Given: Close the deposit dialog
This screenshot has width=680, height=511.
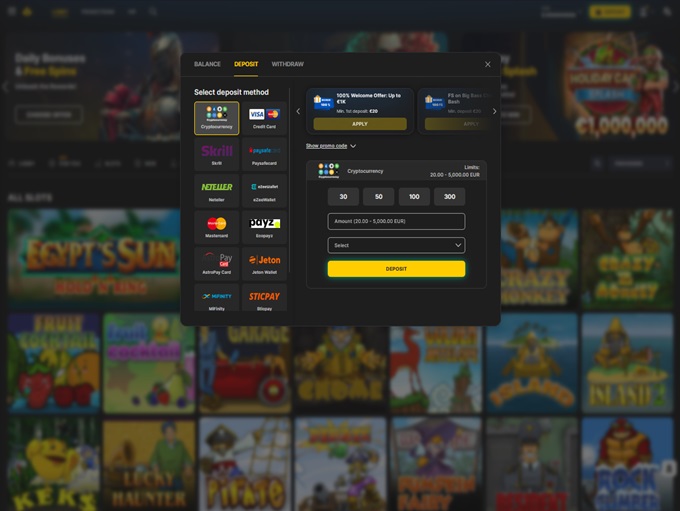Looking at the screenshot, I should click(x=488, y=64).
